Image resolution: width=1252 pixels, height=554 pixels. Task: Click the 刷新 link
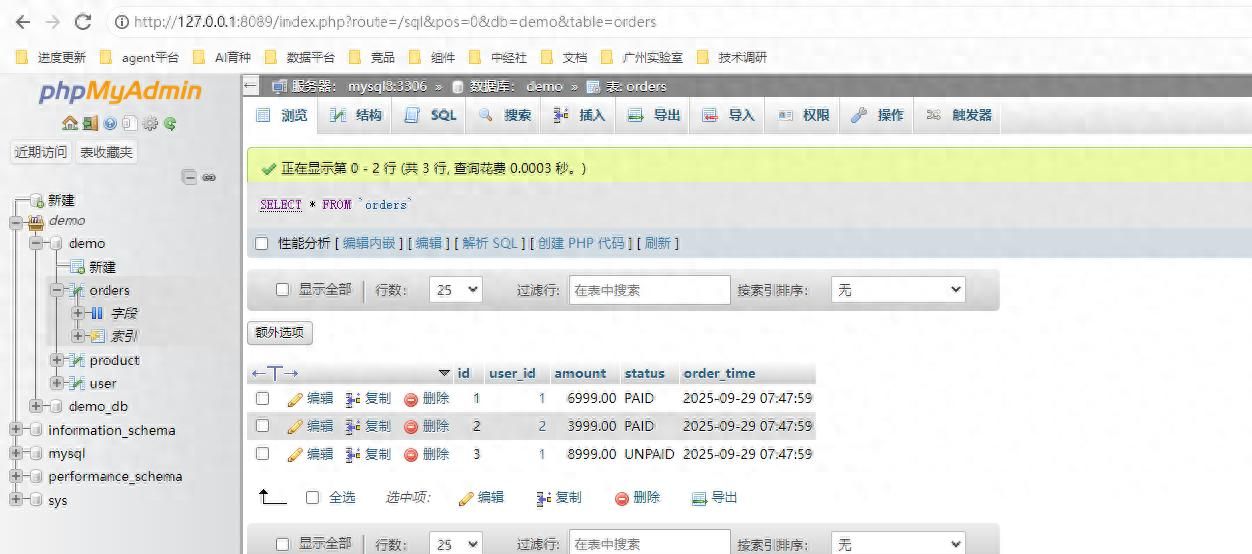(x=657, y=243)
